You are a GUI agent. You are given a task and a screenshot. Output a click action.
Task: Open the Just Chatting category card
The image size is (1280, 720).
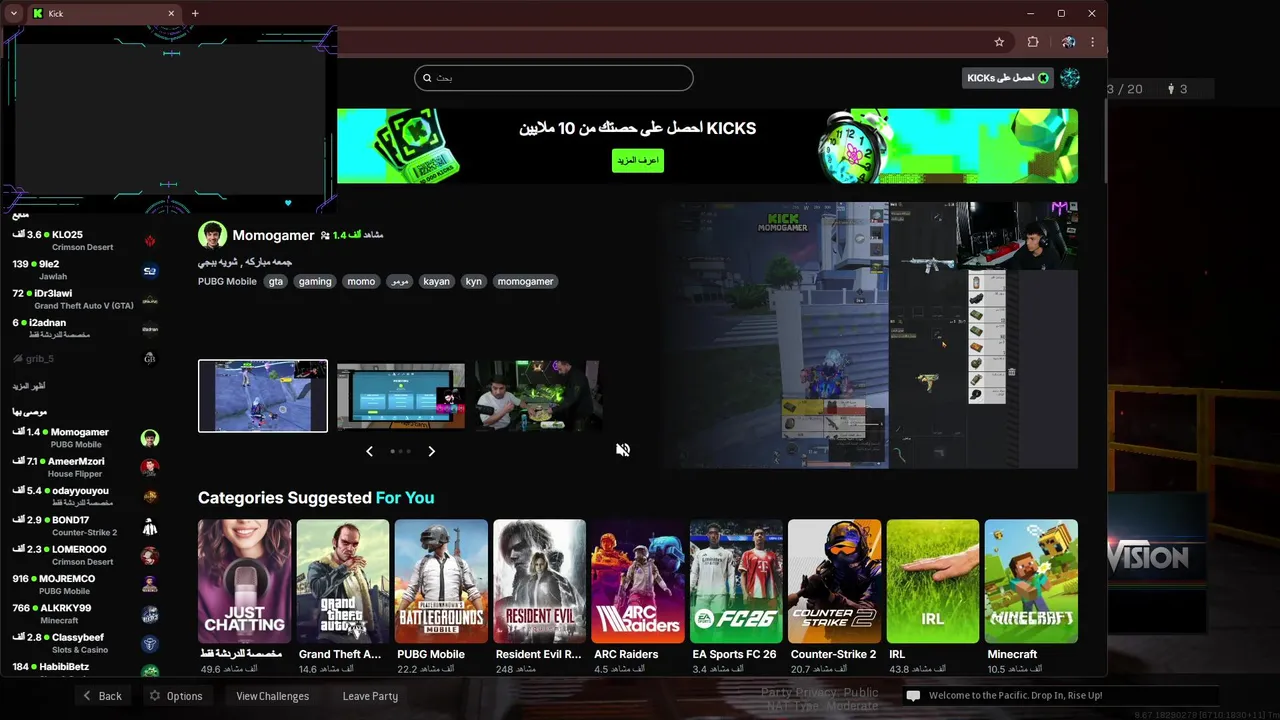click(244, 581)
